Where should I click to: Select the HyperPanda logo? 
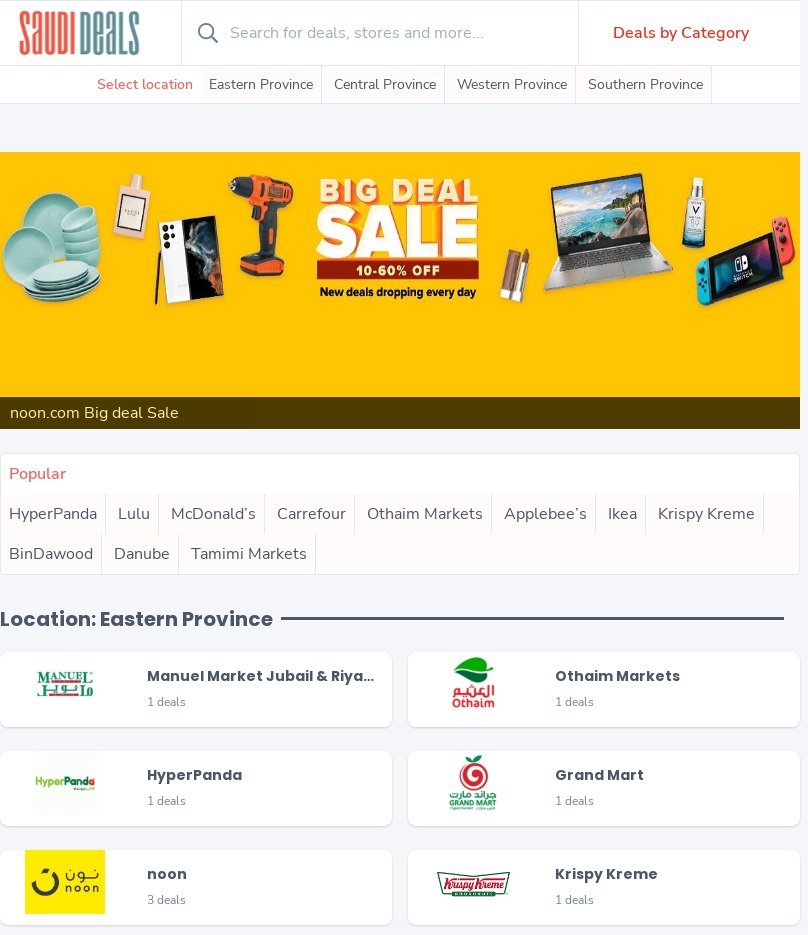65,782
